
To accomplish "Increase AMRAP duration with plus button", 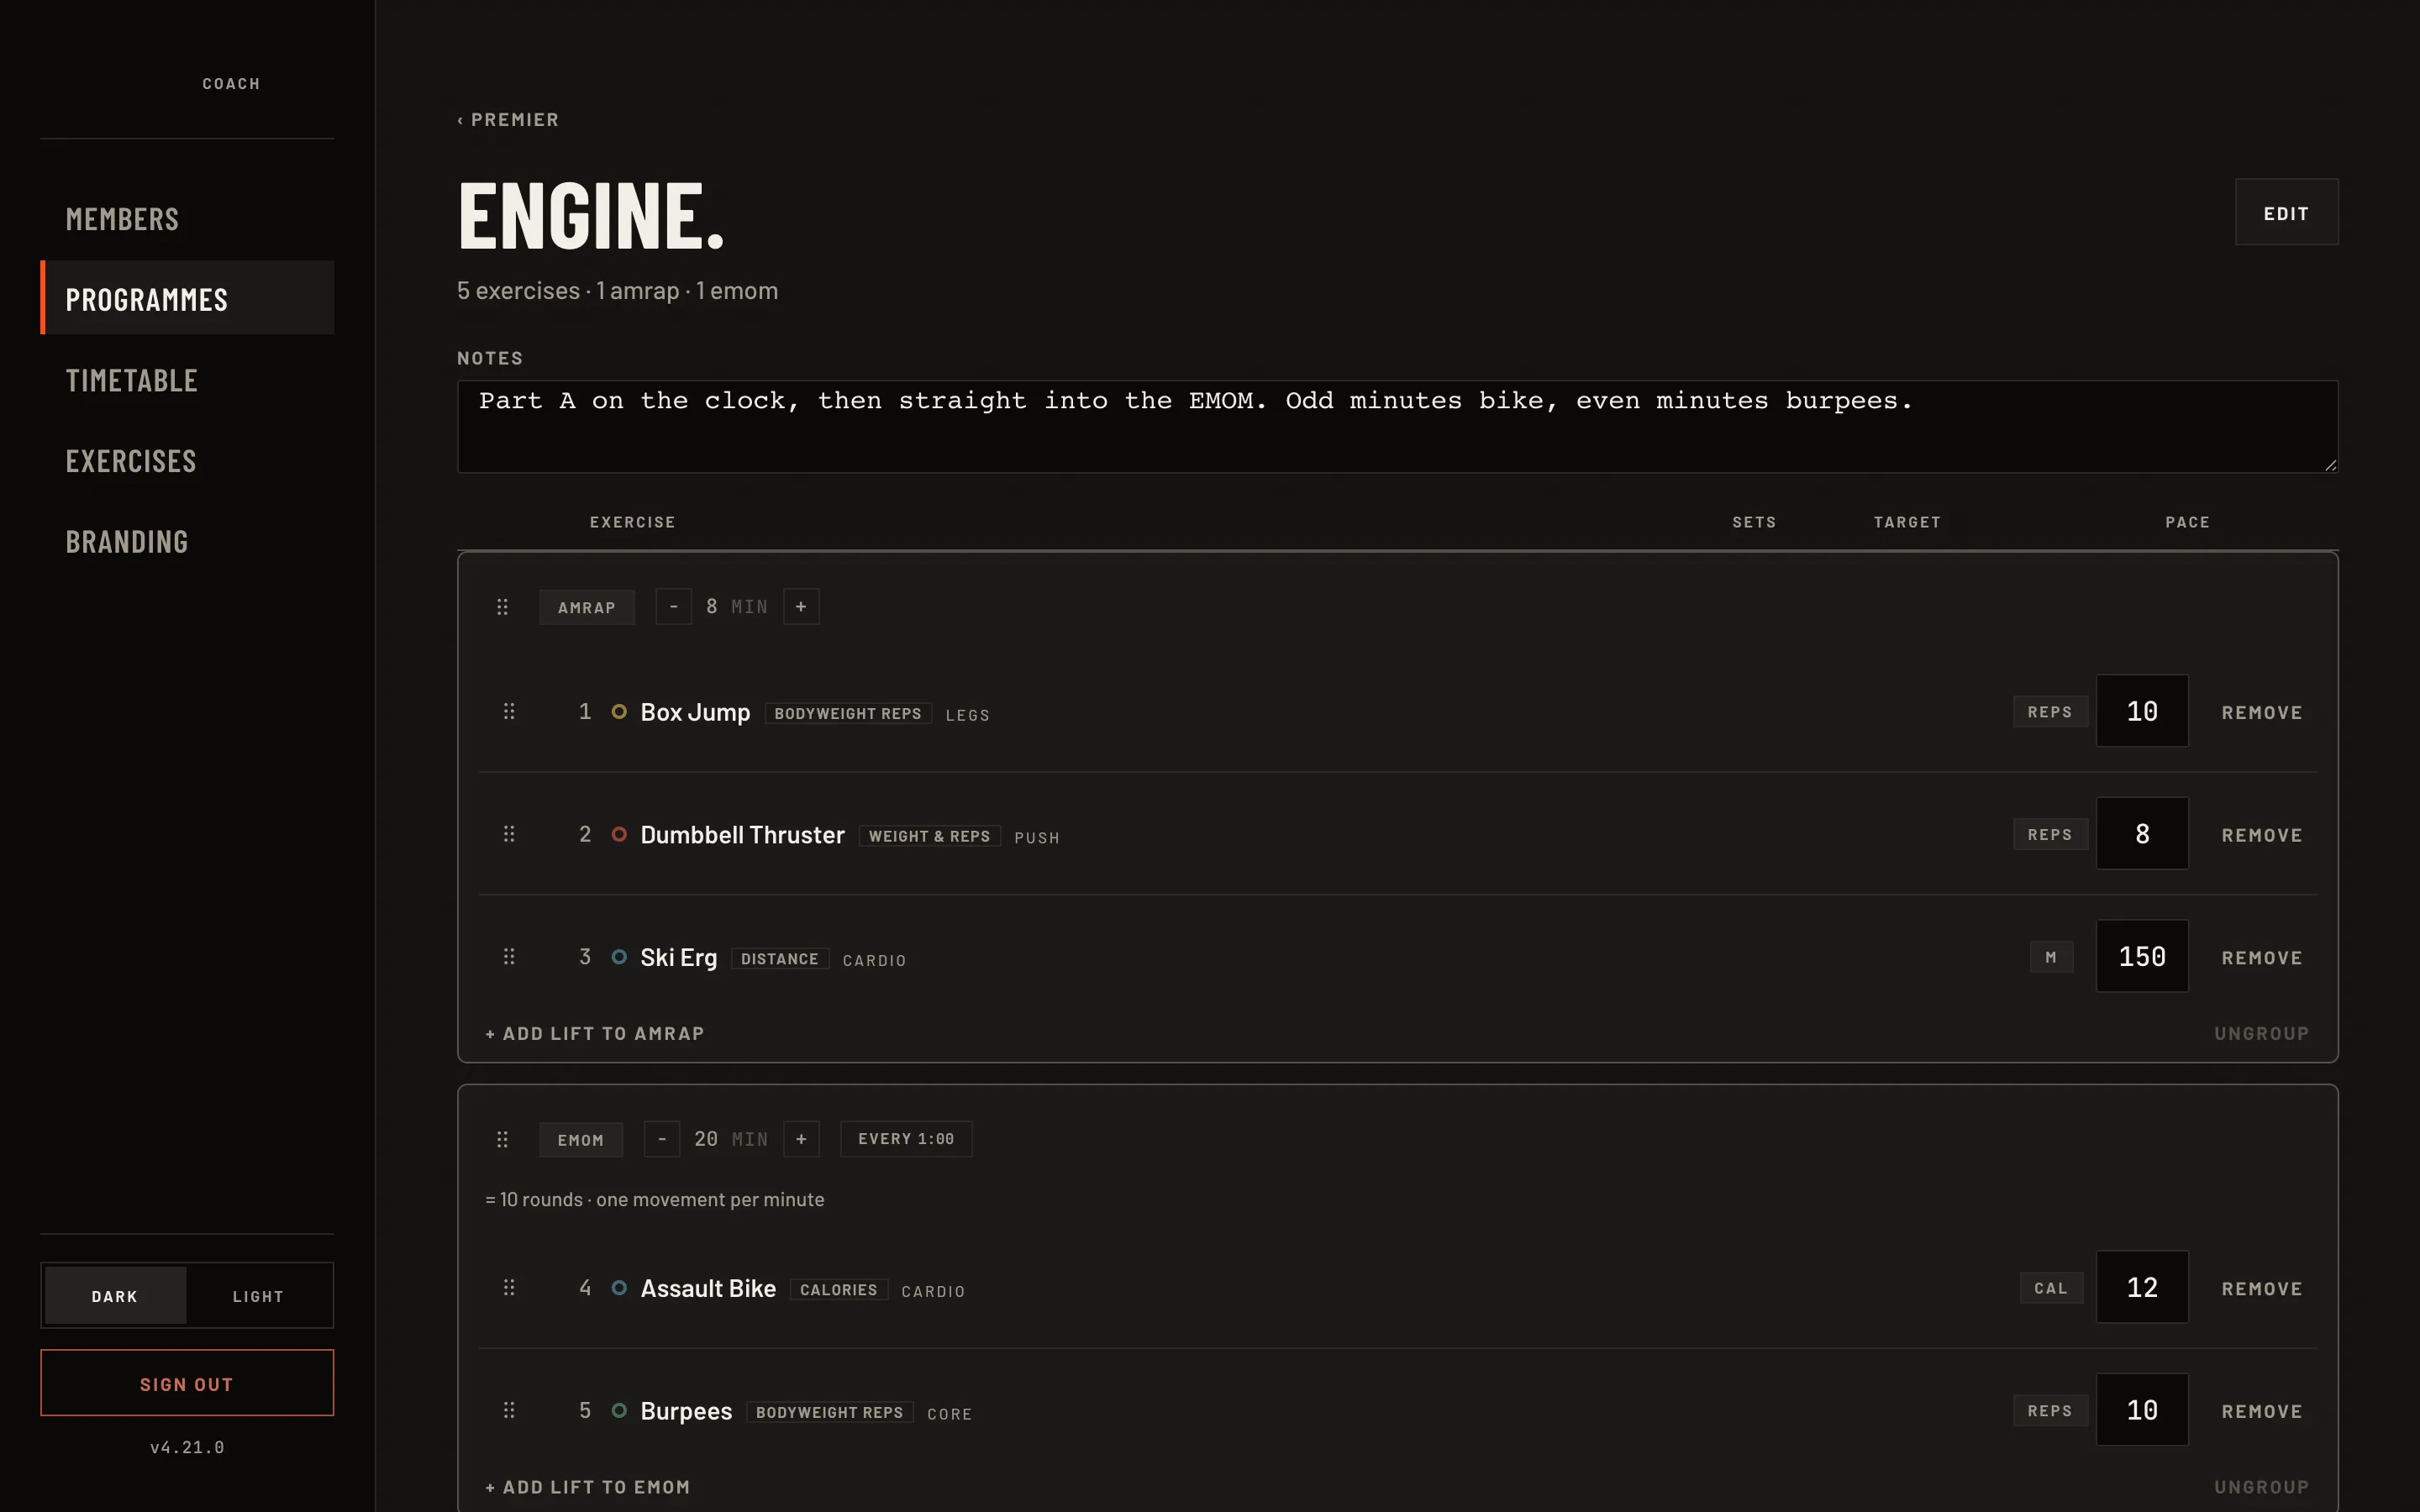I will tap(801, 607).
